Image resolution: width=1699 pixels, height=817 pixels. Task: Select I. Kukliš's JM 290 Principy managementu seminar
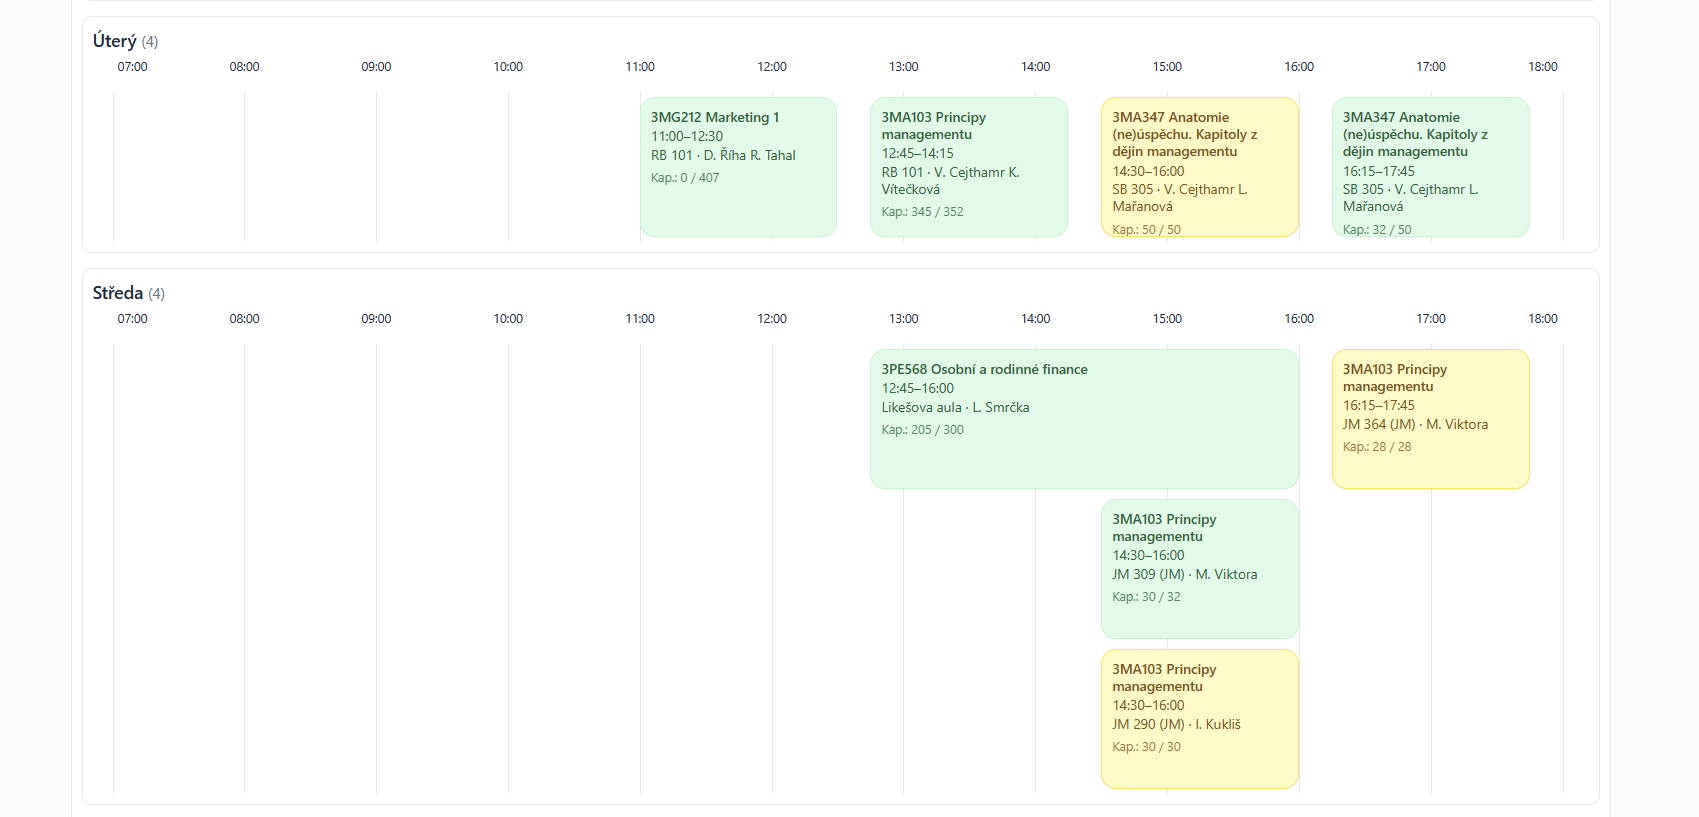(1199, 718)
